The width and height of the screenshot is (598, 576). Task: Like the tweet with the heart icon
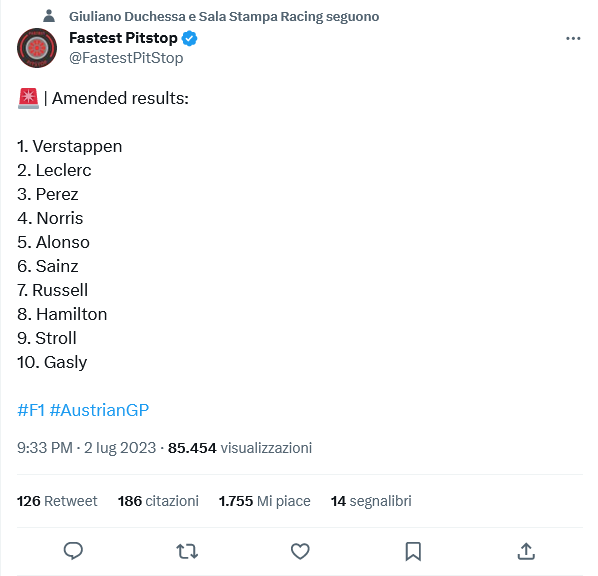click(300, 552)
